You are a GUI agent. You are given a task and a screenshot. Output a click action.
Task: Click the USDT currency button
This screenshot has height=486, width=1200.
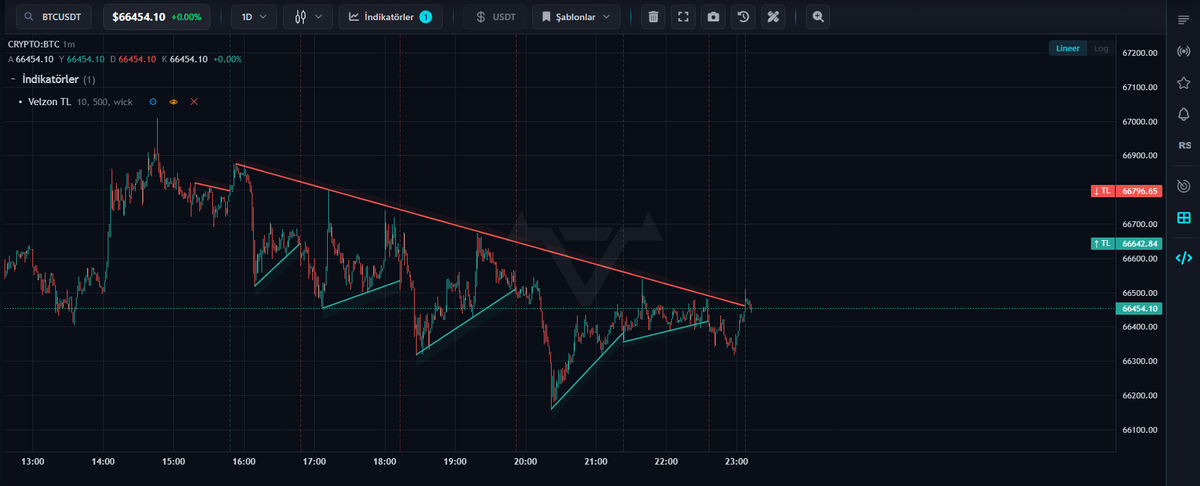[495, 17]
